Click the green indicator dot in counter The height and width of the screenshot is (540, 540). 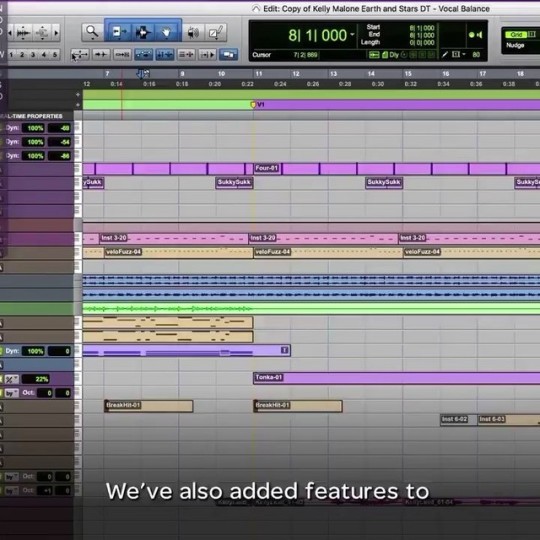point(471,35)
